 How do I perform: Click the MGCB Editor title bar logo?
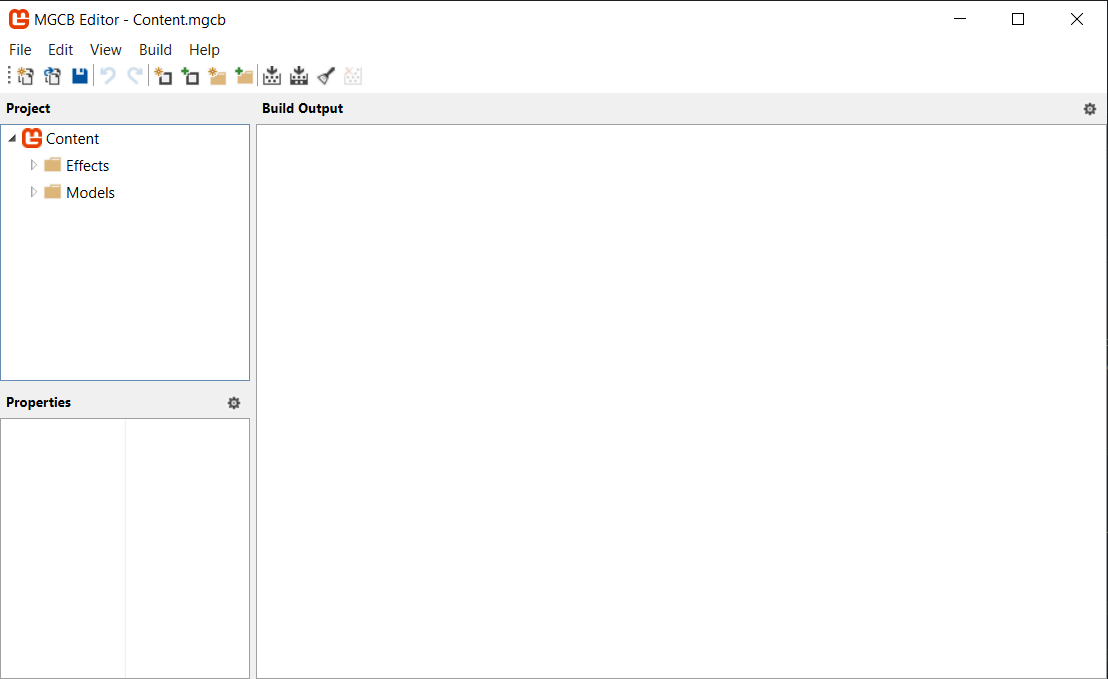tap(19, 19)
